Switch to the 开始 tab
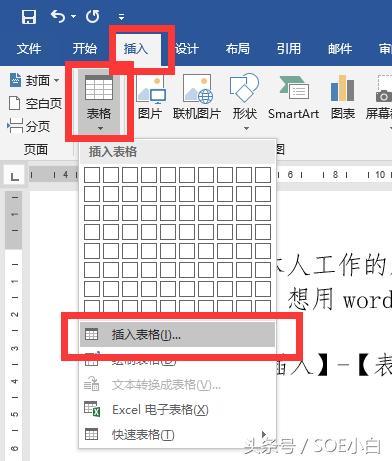Image resolution: width=392 pixels, height=461 pixels. (85, 49)
